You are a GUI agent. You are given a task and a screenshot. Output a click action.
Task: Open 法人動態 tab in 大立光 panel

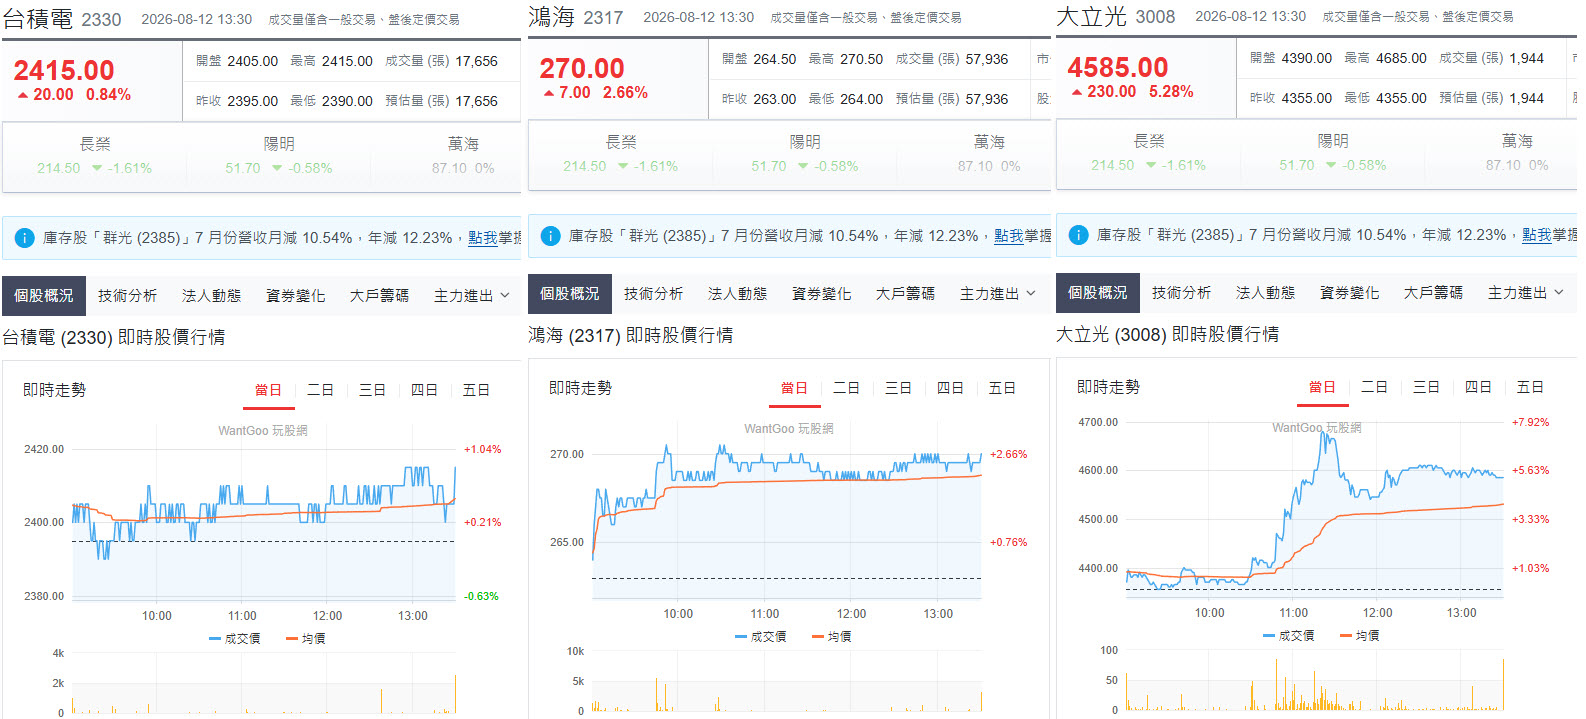[1265, 293]
